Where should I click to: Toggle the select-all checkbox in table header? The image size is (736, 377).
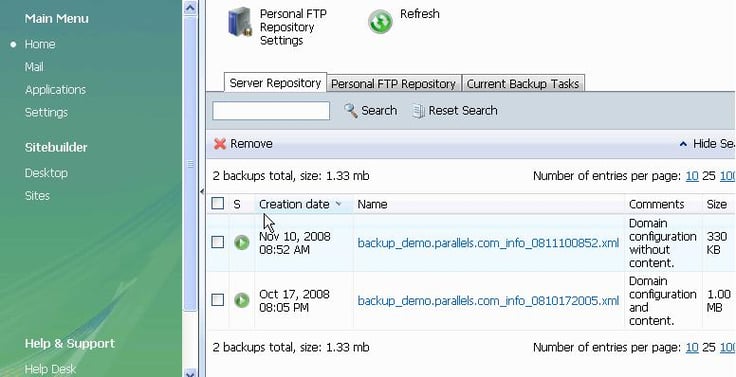[x=218, y=203]
